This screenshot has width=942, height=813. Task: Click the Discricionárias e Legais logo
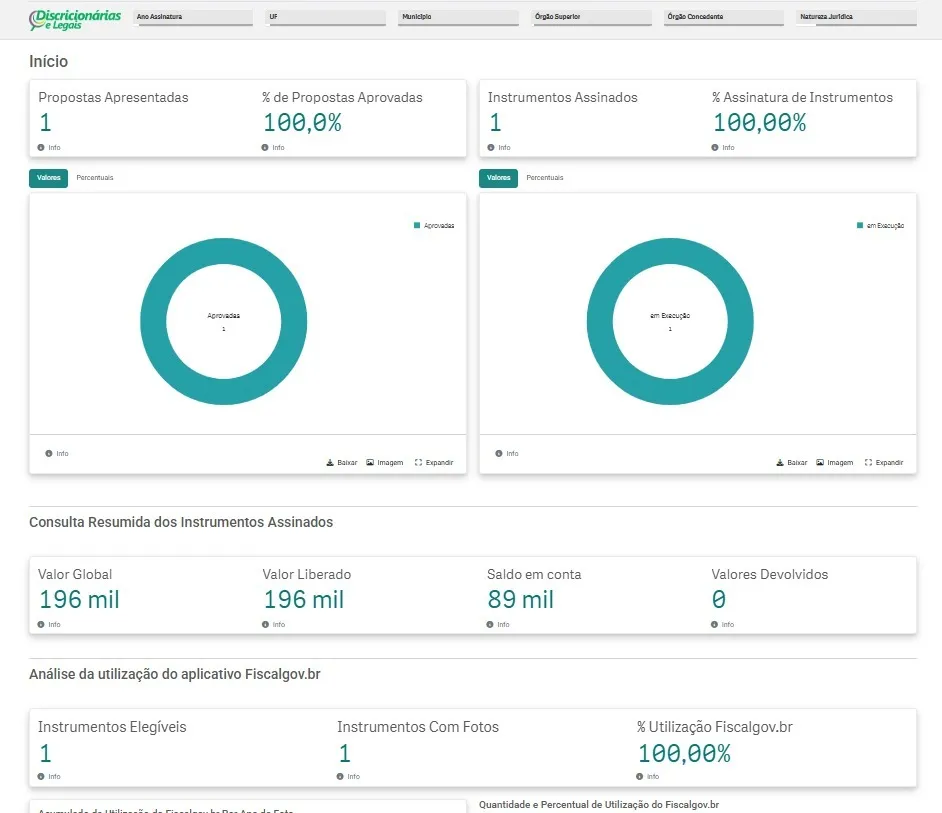click(x=75, y=19)
